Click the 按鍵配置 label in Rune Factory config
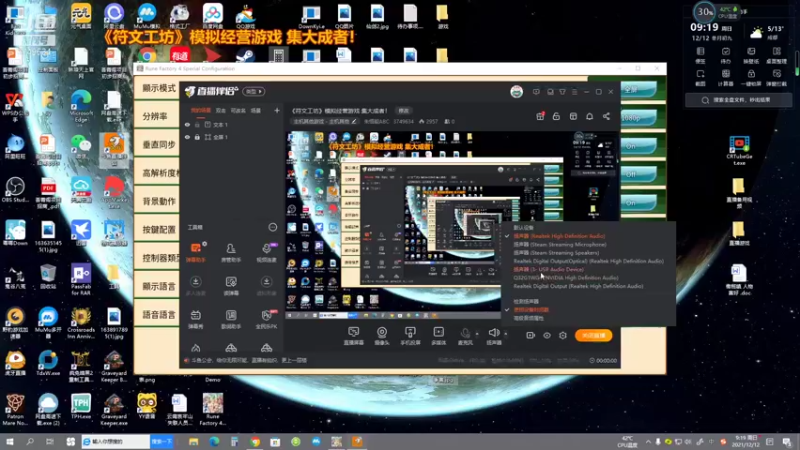Viewport: 800px width, 450px height. coord(159,230)
